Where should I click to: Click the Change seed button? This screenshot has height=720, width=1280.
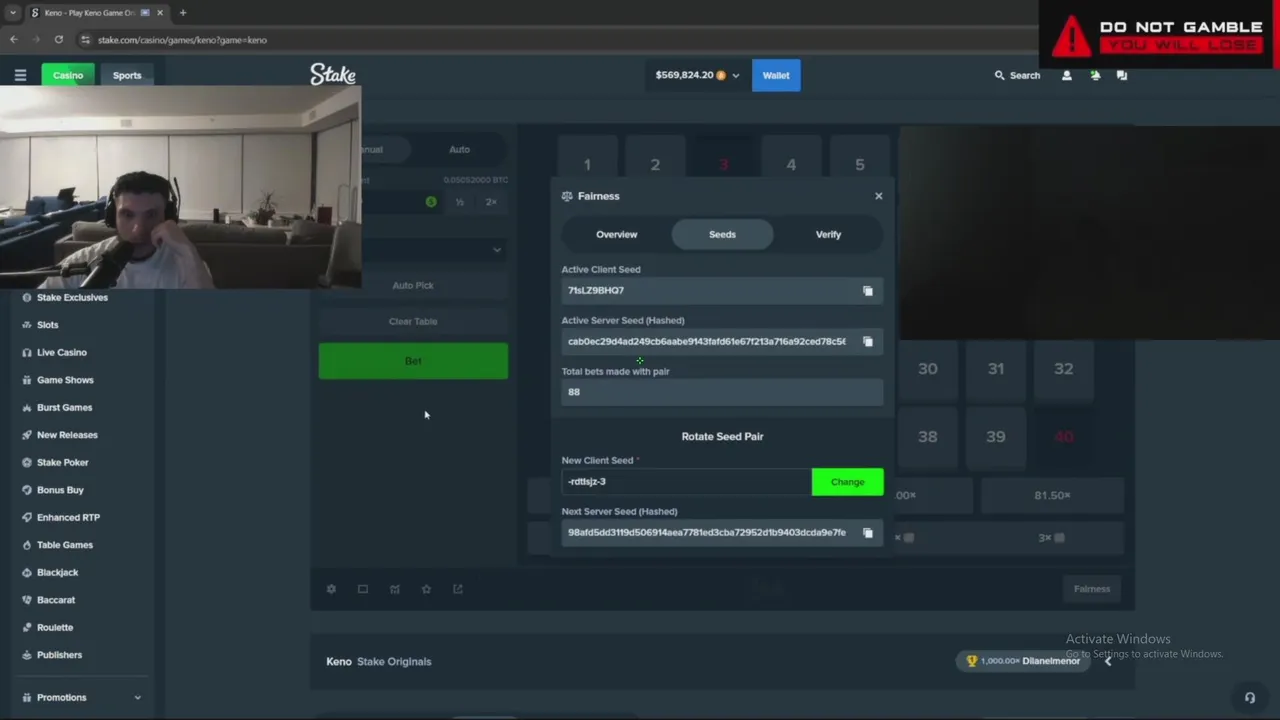(x=847, y=482)
